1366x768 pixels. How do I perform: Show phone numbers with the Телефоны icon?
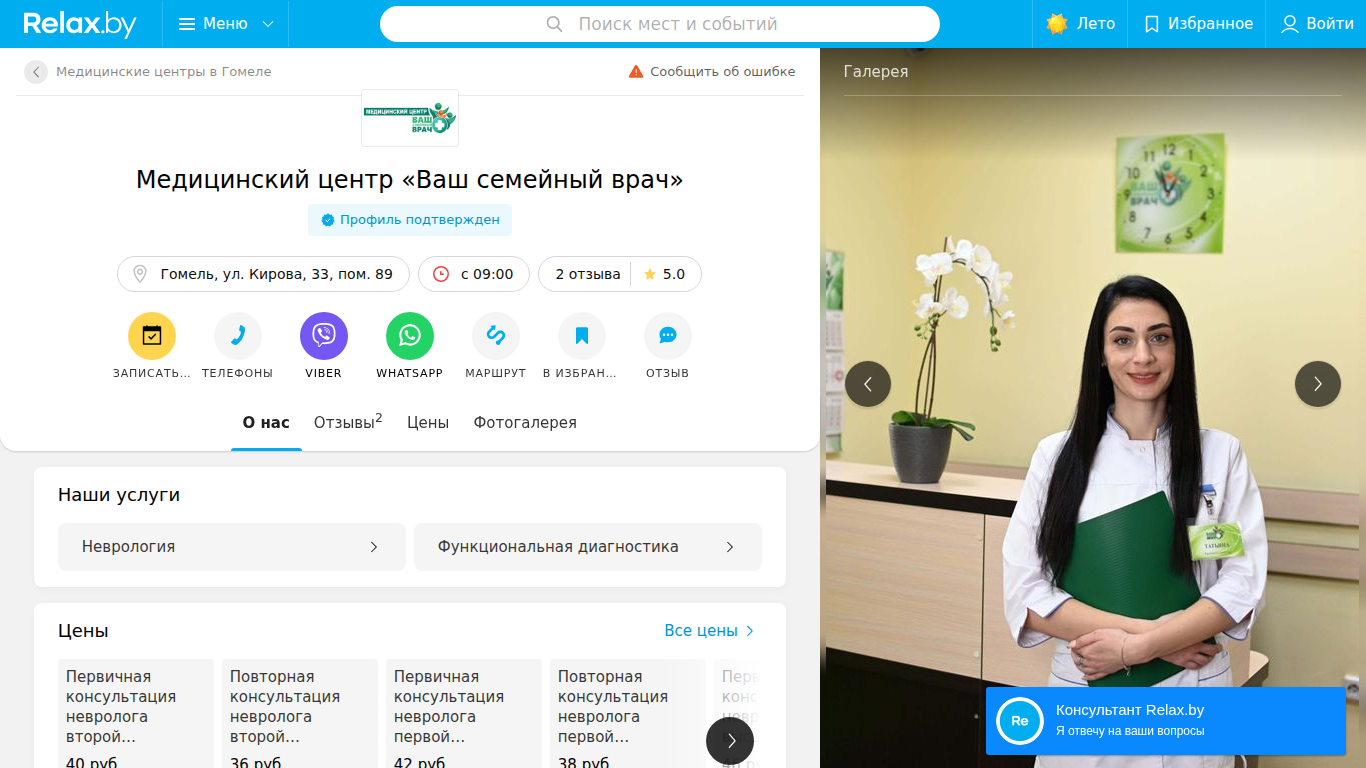click(x=238, y=336)
